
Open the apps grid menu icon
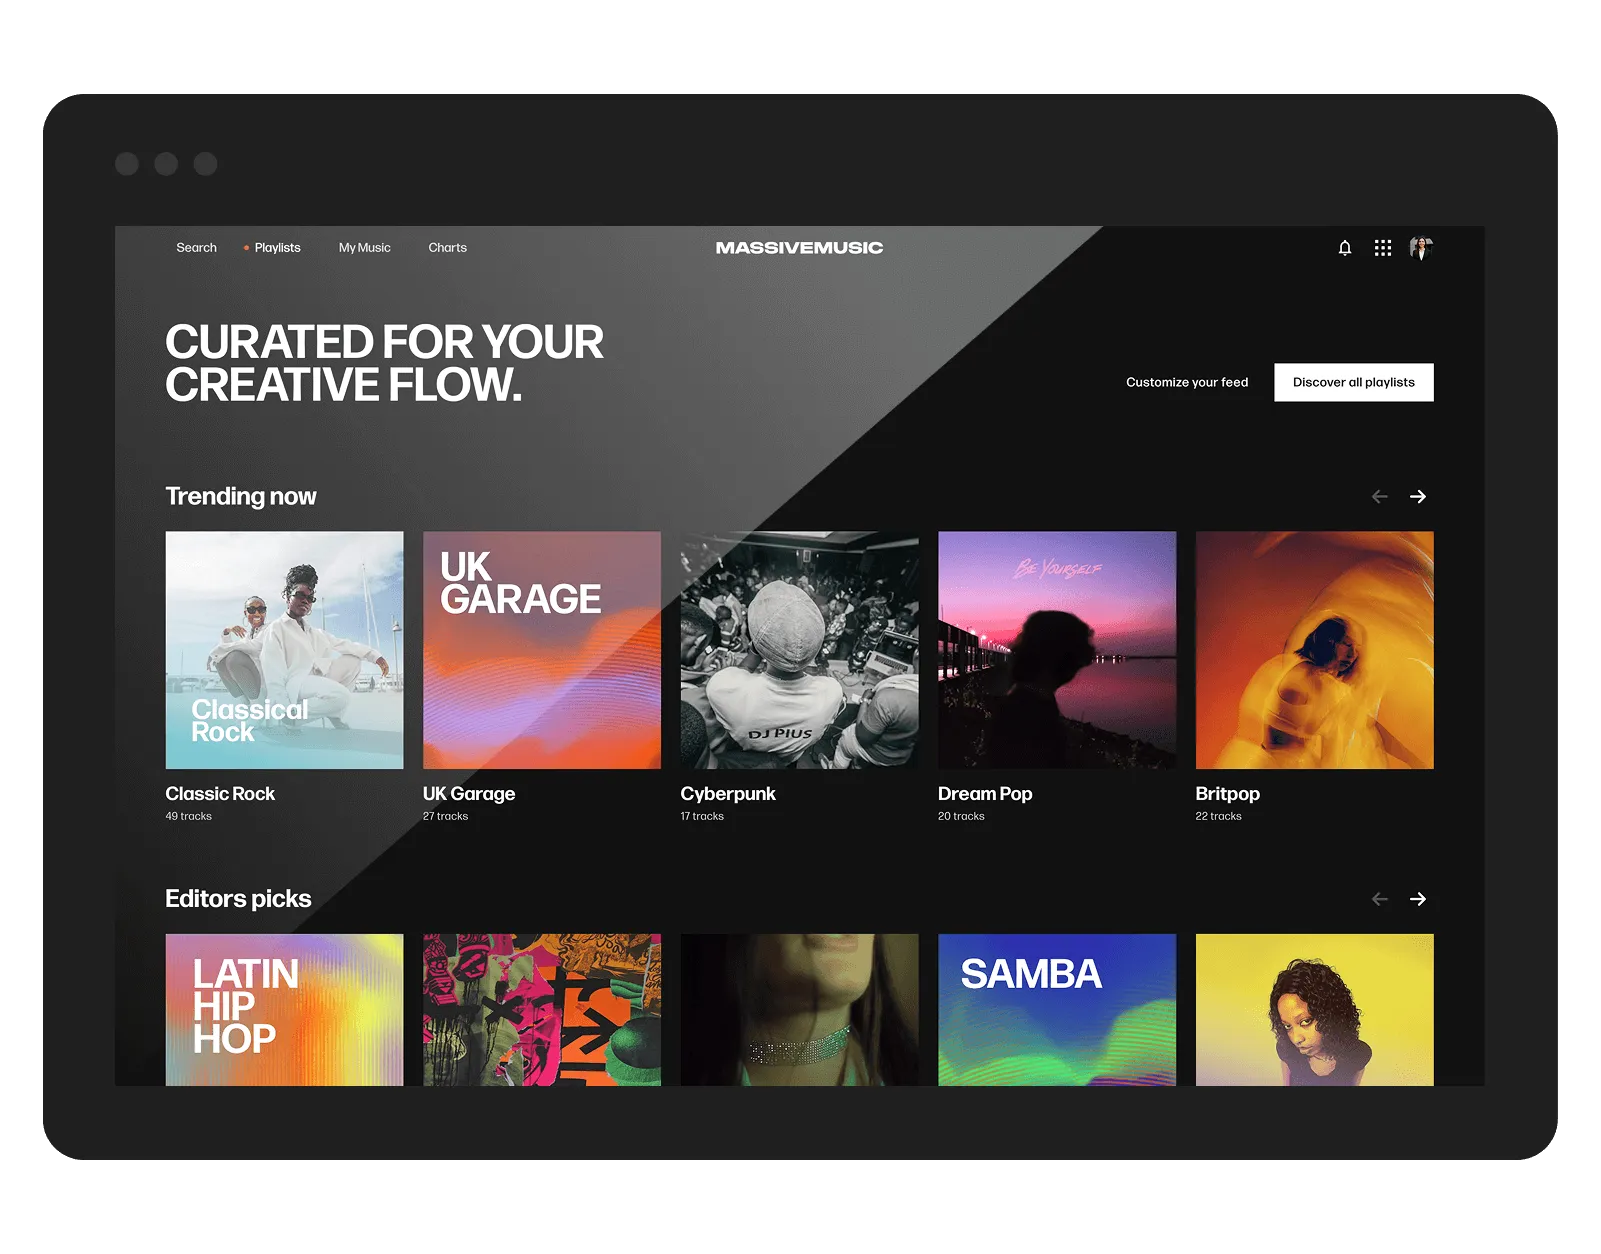click(x=1382, y=248)
